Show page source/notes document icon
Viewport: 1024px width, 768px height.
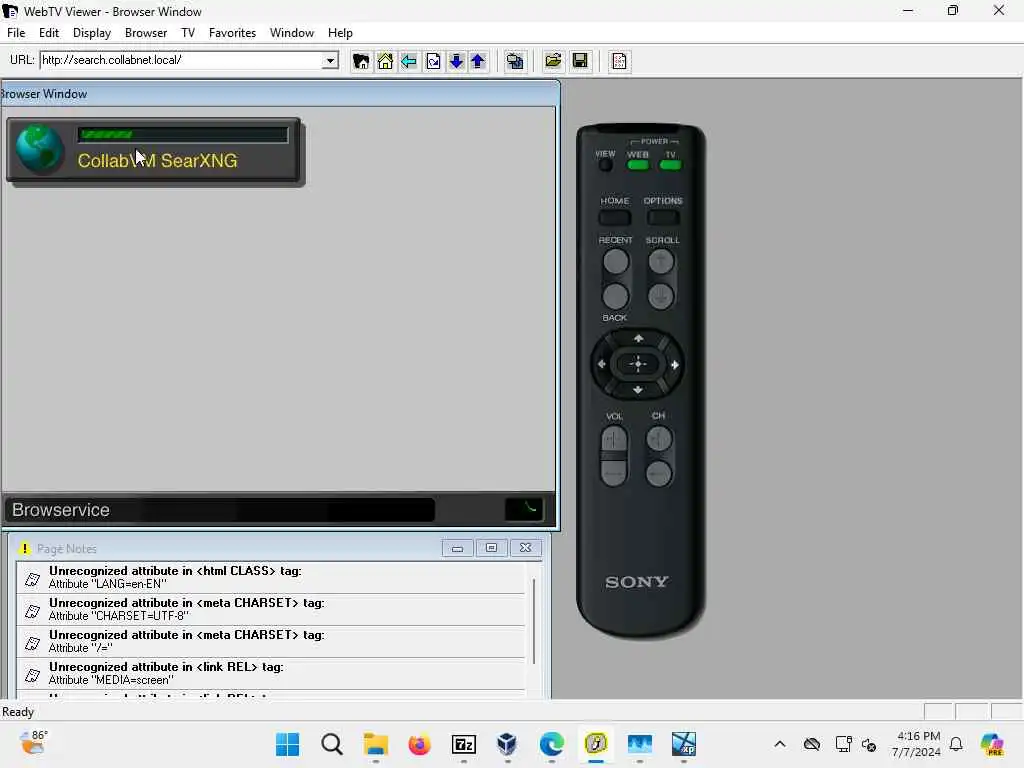click(618, 61)
